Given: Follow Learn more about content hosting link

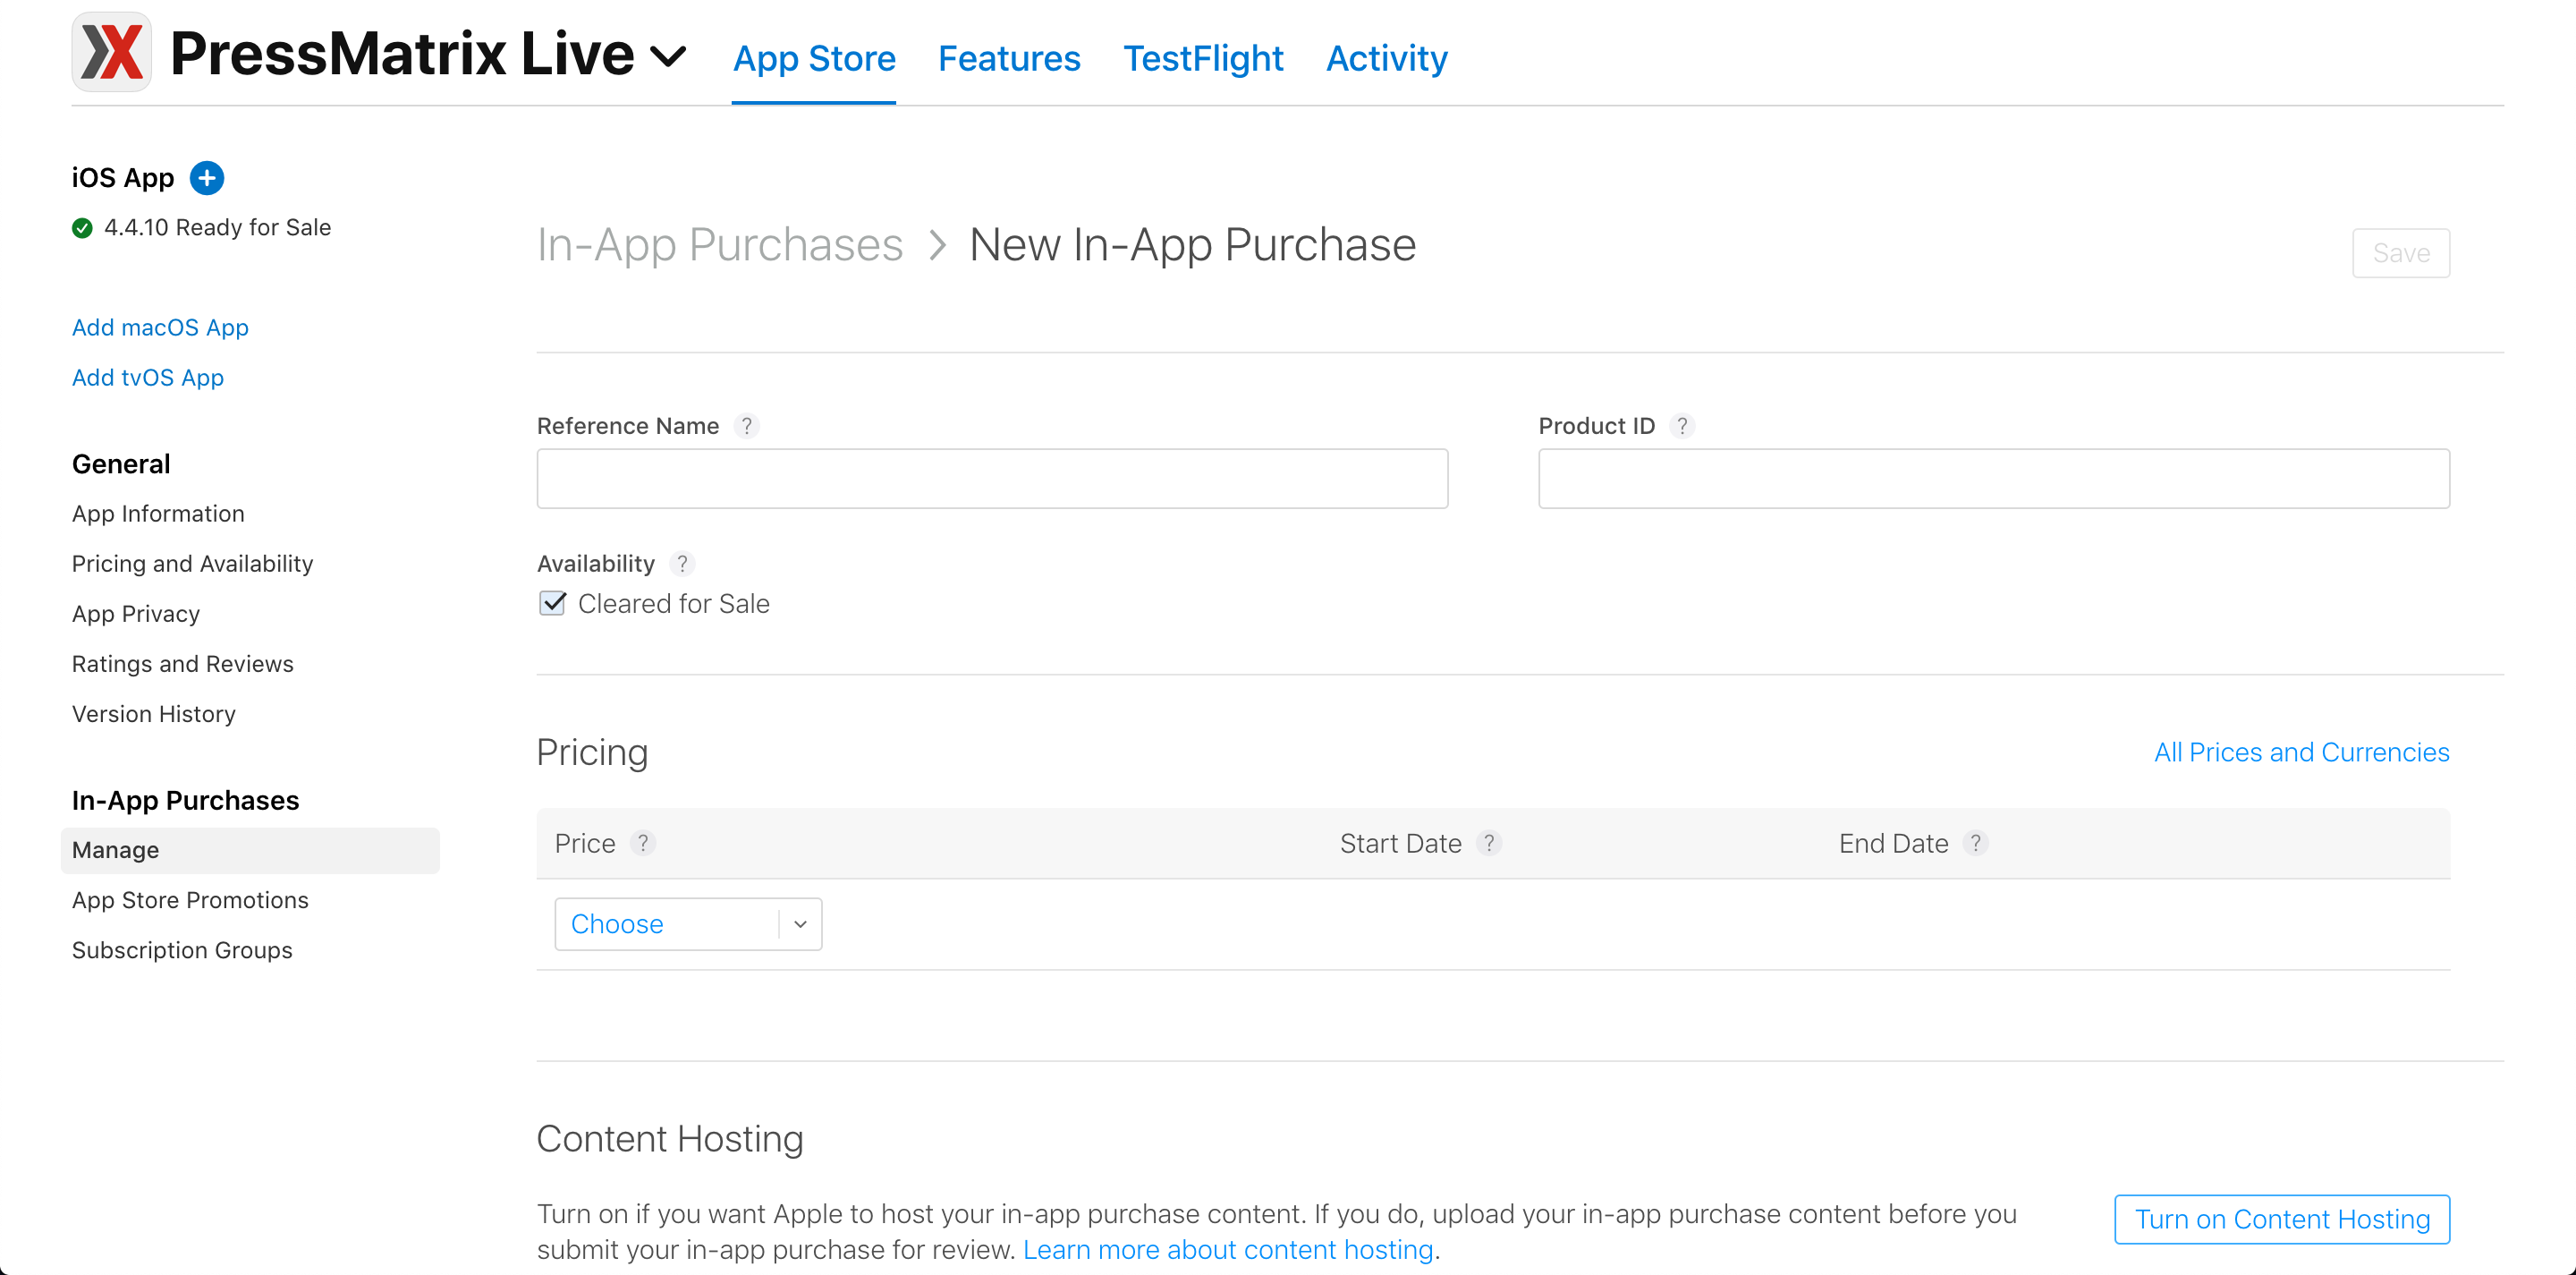Looking at the screenshot, I should 1228,1250.
